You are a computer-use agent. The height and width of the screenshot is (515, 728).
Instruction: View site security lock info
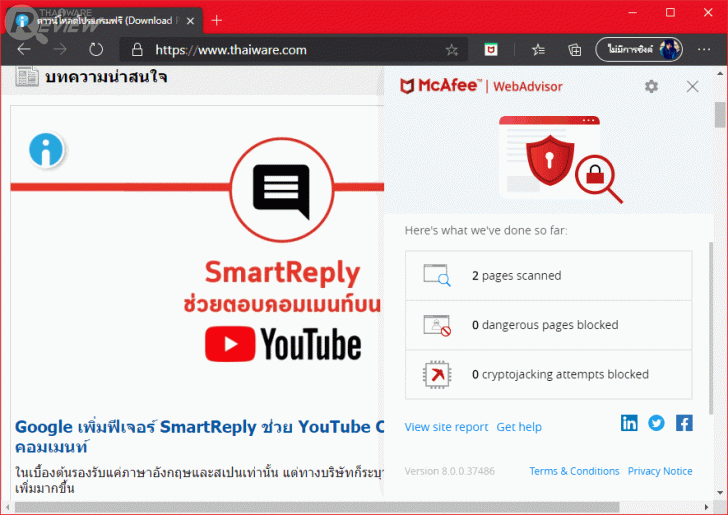coord(137,50)
